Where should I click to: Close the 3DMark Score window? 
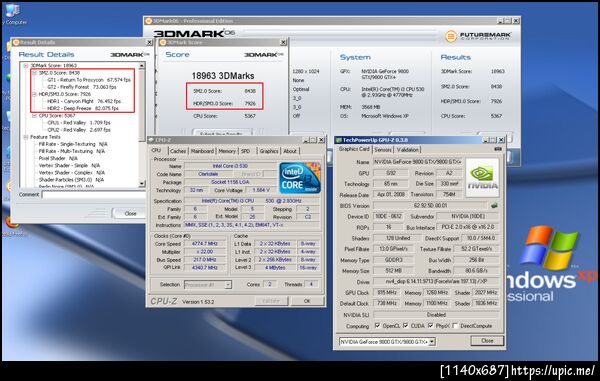coord(283,42)
